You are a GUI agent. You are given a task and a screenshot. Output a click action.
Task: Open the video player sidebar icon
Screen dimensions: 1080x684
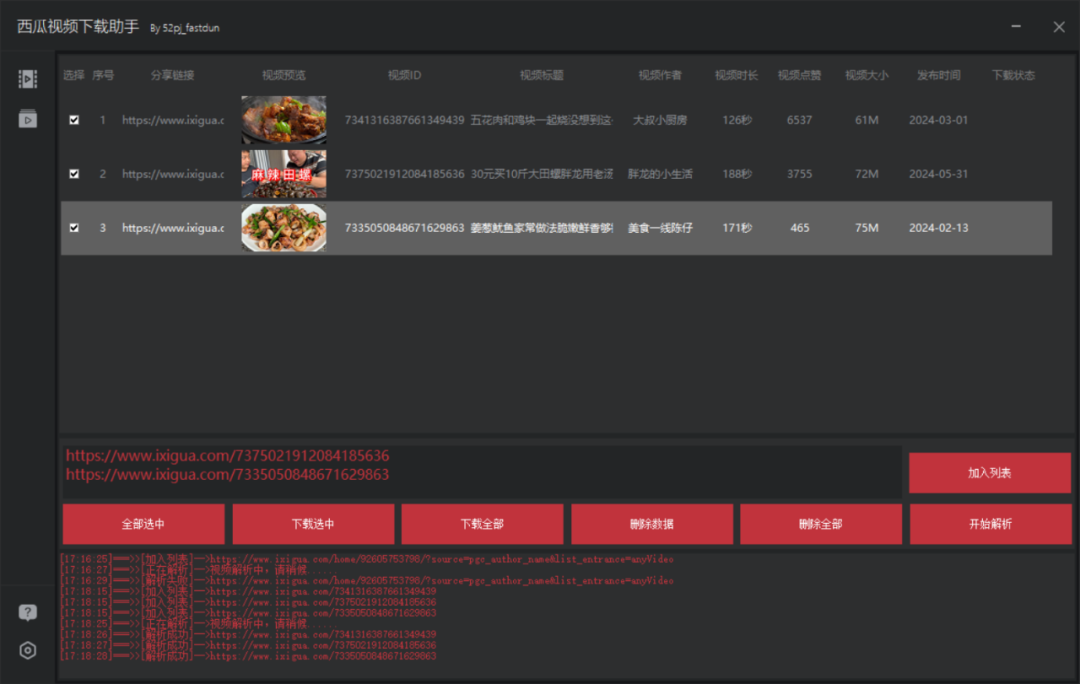coord(28,119)
